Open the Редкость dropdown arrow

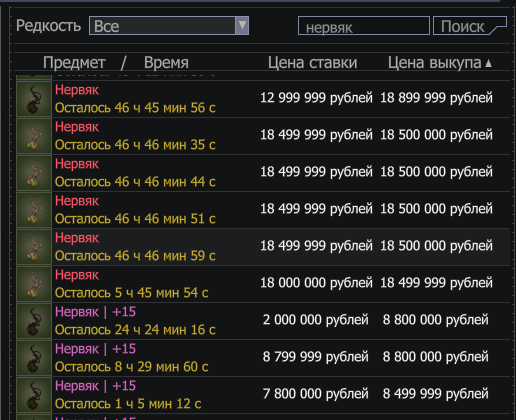[x=242, y=25]
